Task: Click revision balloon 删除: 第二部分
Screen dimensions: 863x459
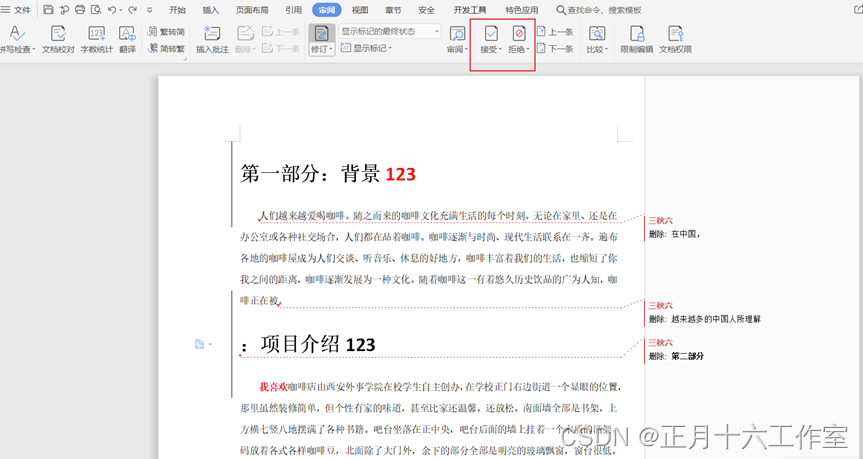Action: (676, 356)
